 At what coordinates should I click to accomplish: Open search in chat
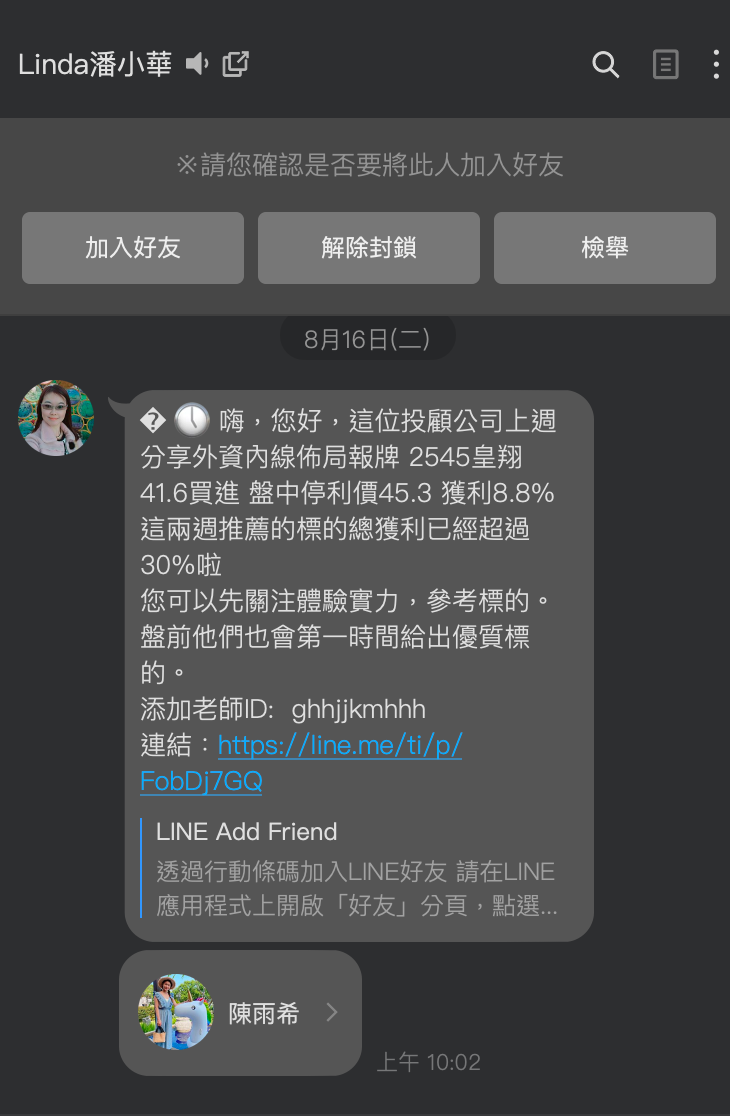coord(605,65)
